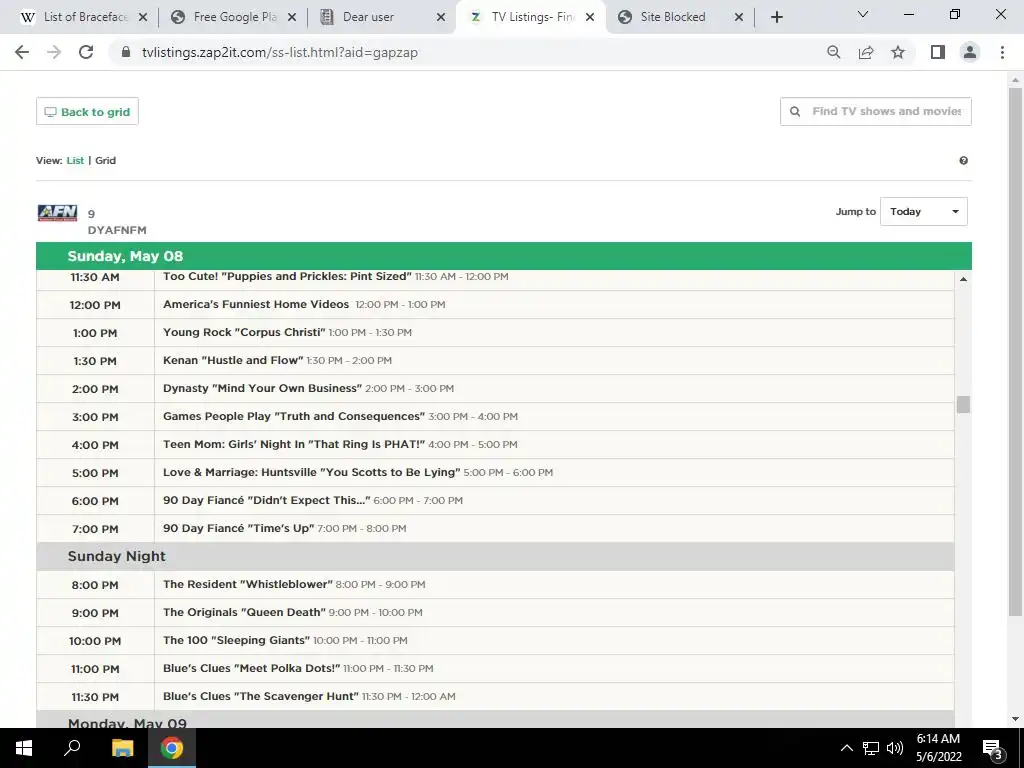
Task: Open 90 Day Fiancé Time's Up listing
Action: (x=238, y=528)
